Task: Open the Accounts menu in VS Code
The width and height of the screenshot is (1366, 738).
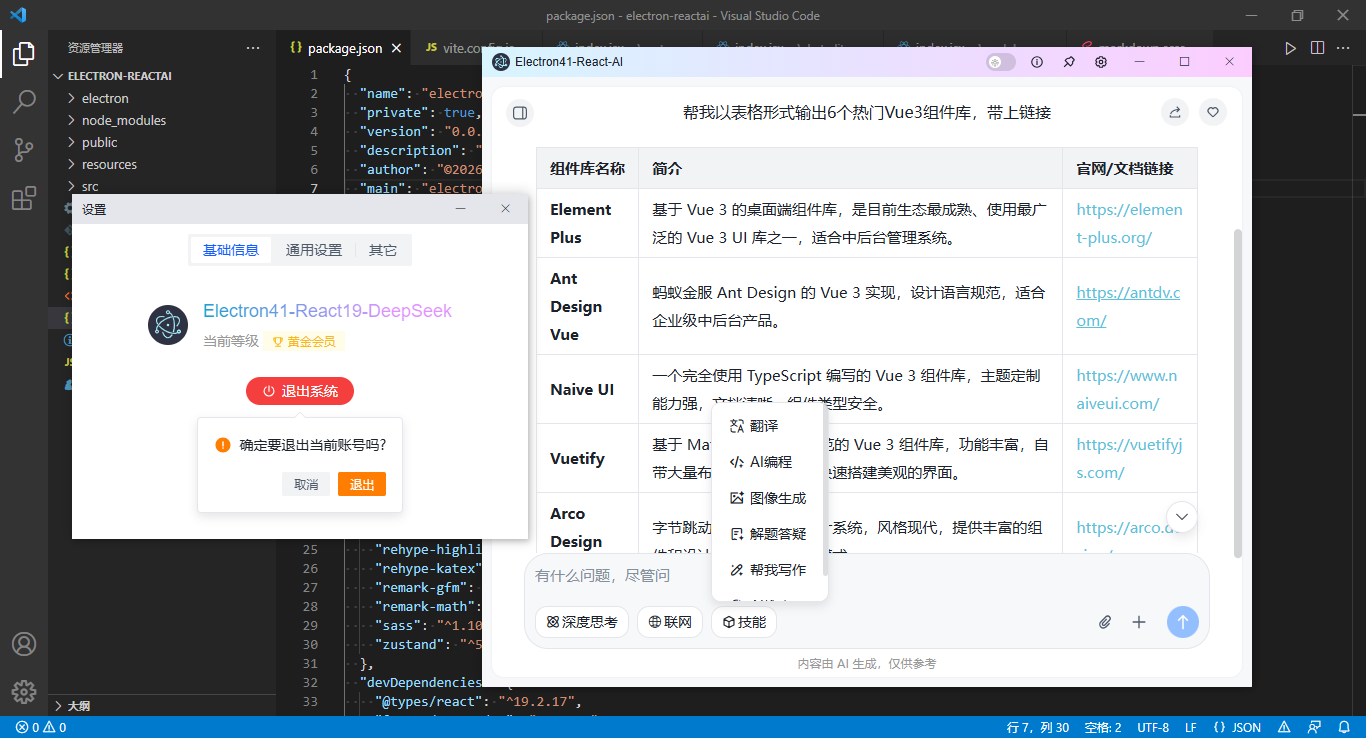Action: [24, 644]
